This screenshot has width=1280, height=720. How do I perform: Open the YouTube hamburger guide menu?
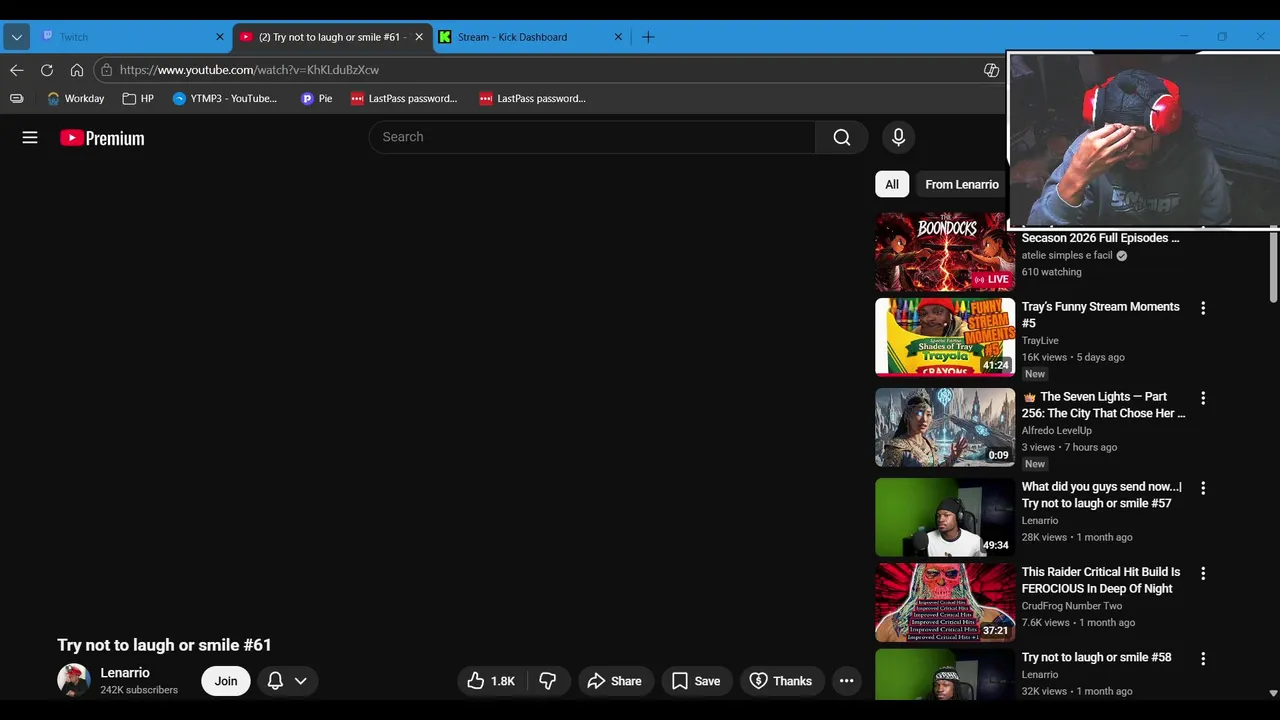(x=30, y=138)
